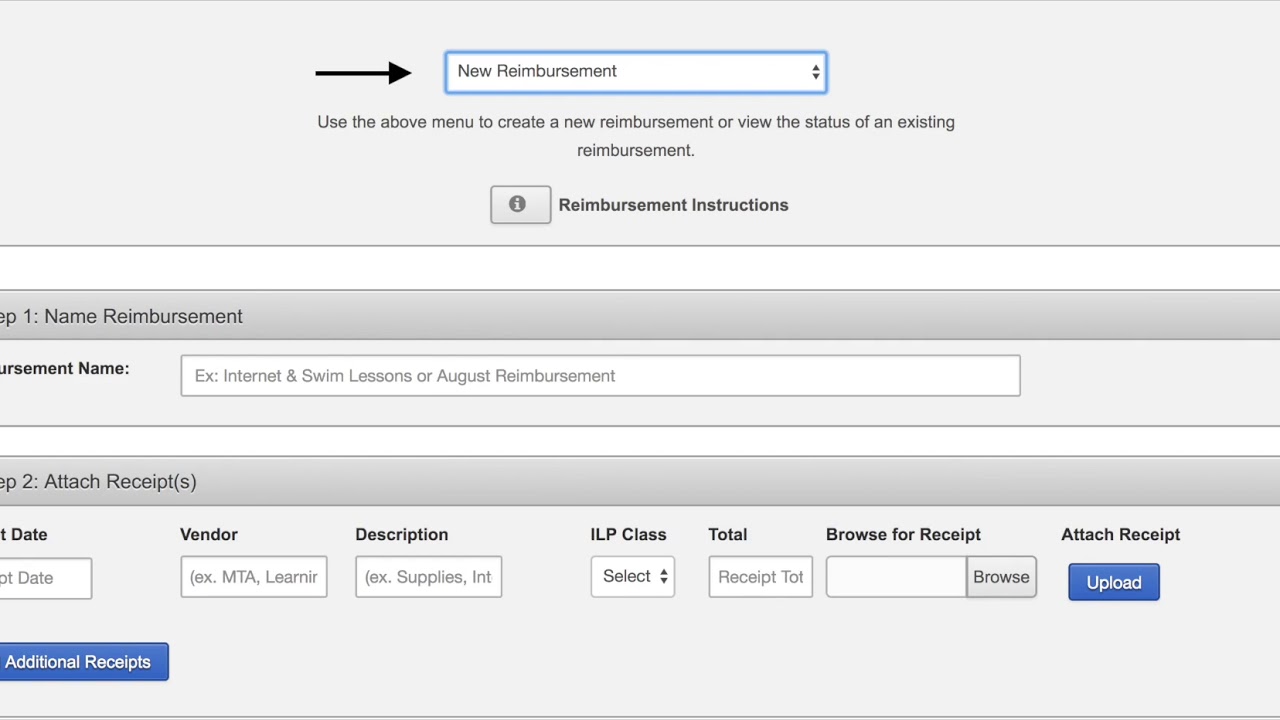This screenshot has height=720, width=1280.
Task: Expand the ILP Class Select dropdown
Action: click(x=633, y=577)
